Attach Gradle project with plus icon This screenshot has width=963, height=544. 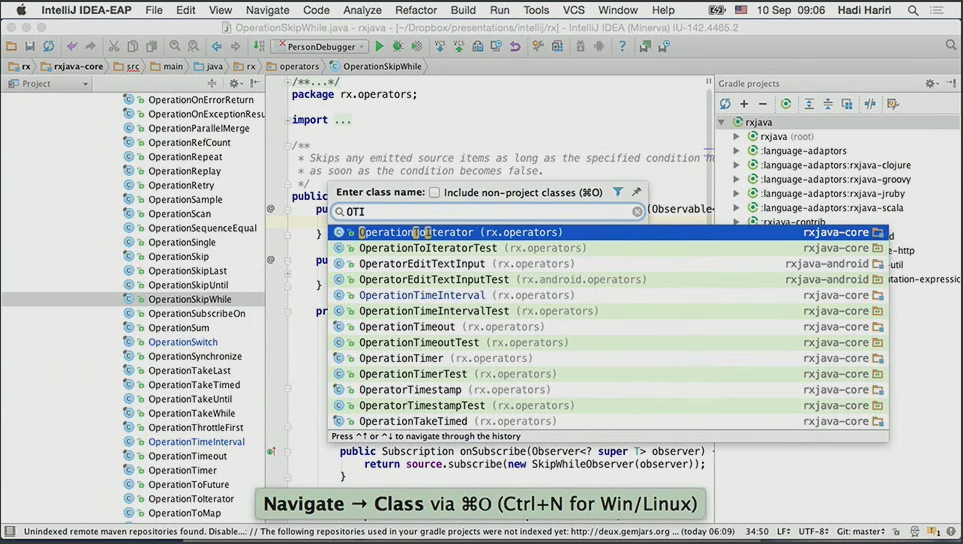(744, 104)
